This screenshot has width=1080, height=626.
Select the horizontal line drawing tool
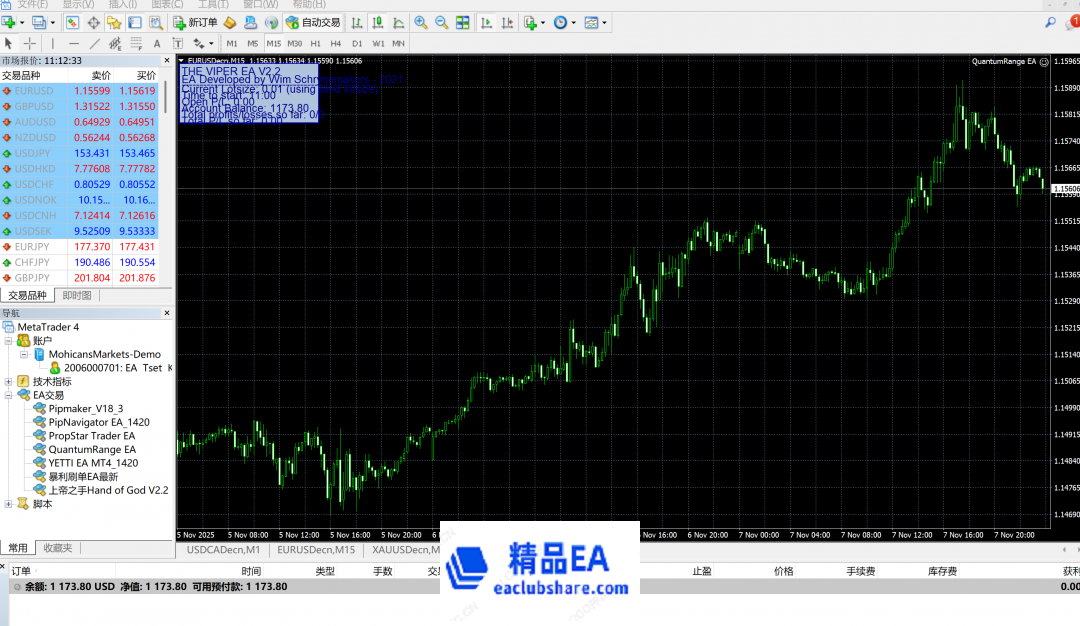(74, 43)
